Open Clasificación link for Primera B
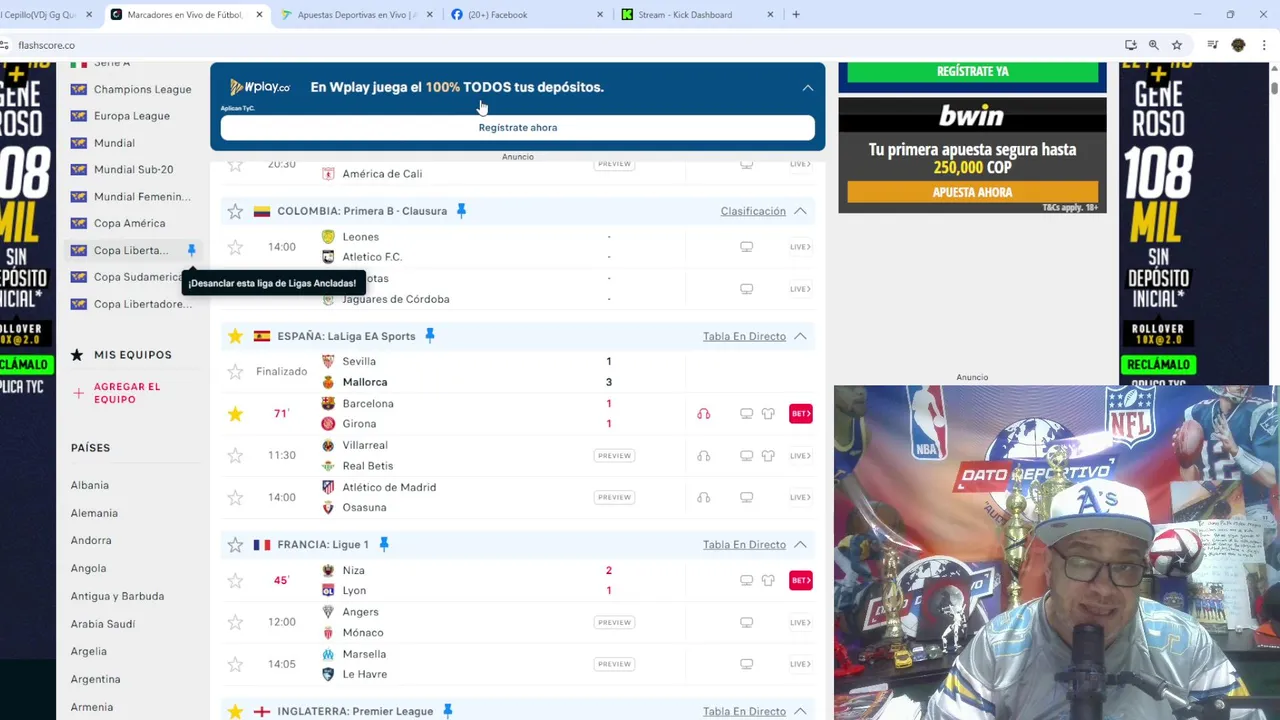The image size is (1280, 720). click(753, 211)
